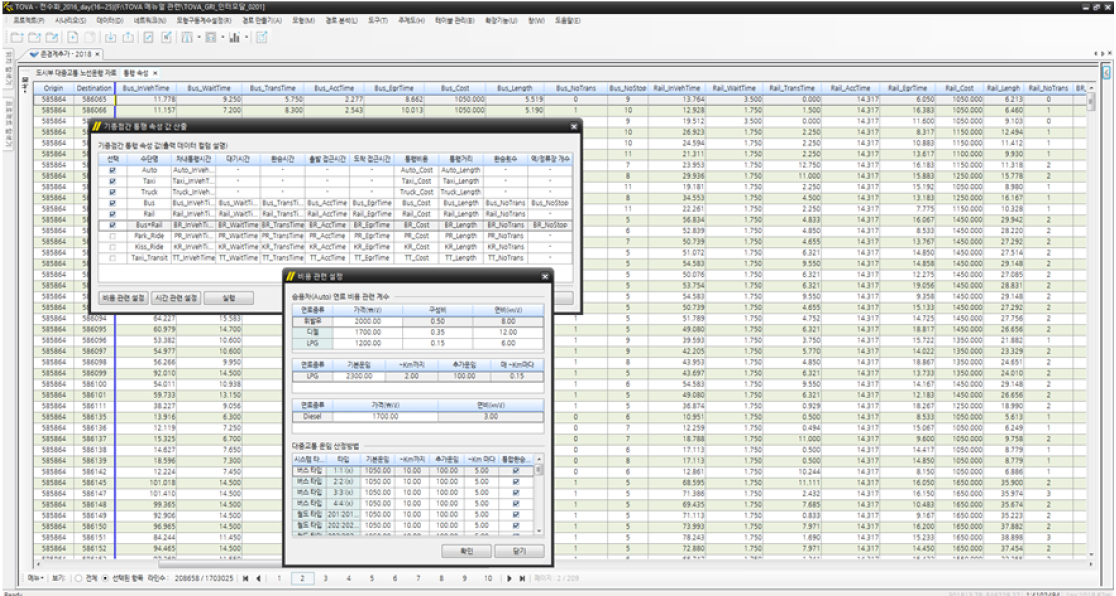The height and width of the screenshot is (596, 1116).
Task: Click the 확인 button in cost dialog
Action: (x=467, y=551)
